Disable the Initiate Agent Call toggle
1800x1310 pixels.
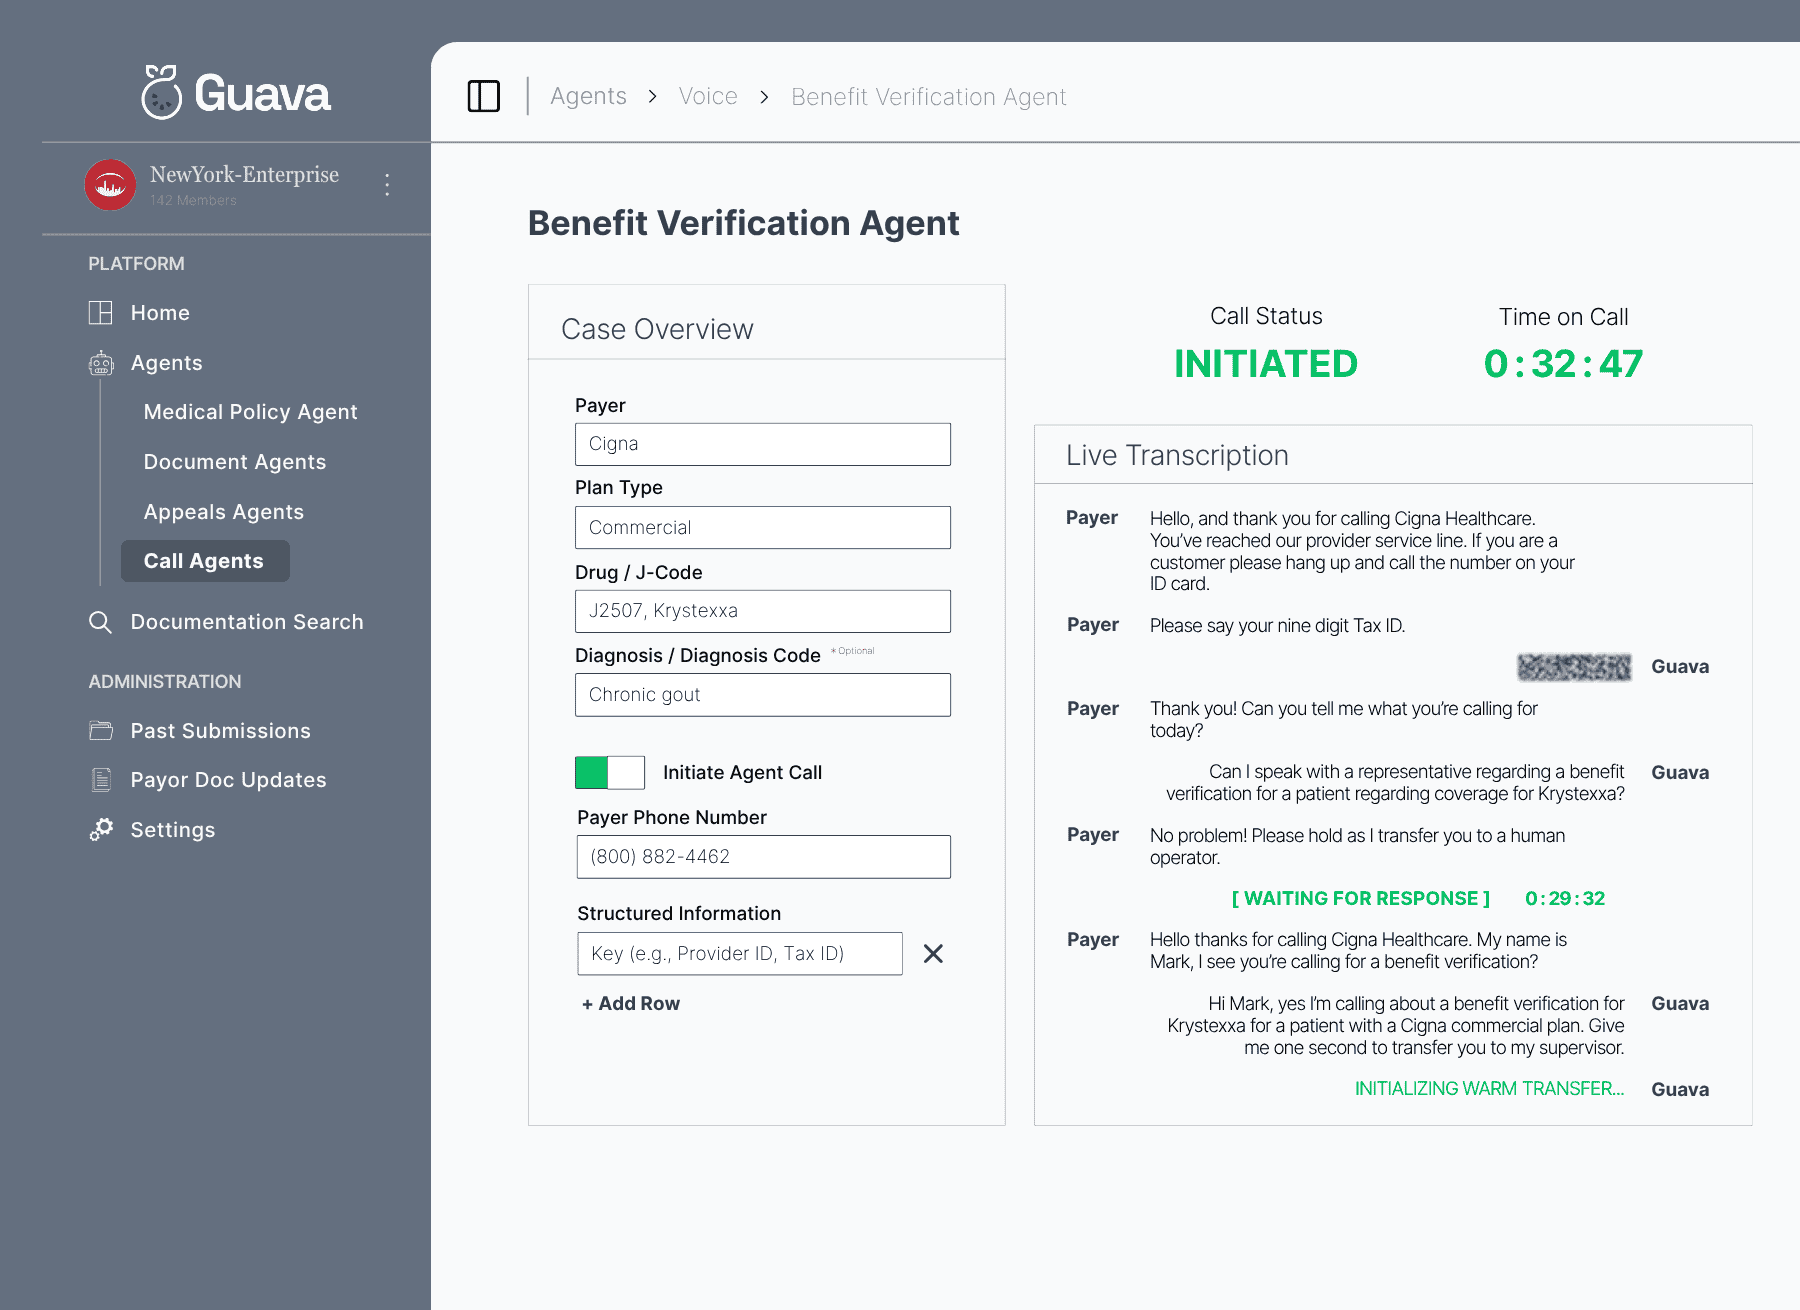tap(609, 772)
